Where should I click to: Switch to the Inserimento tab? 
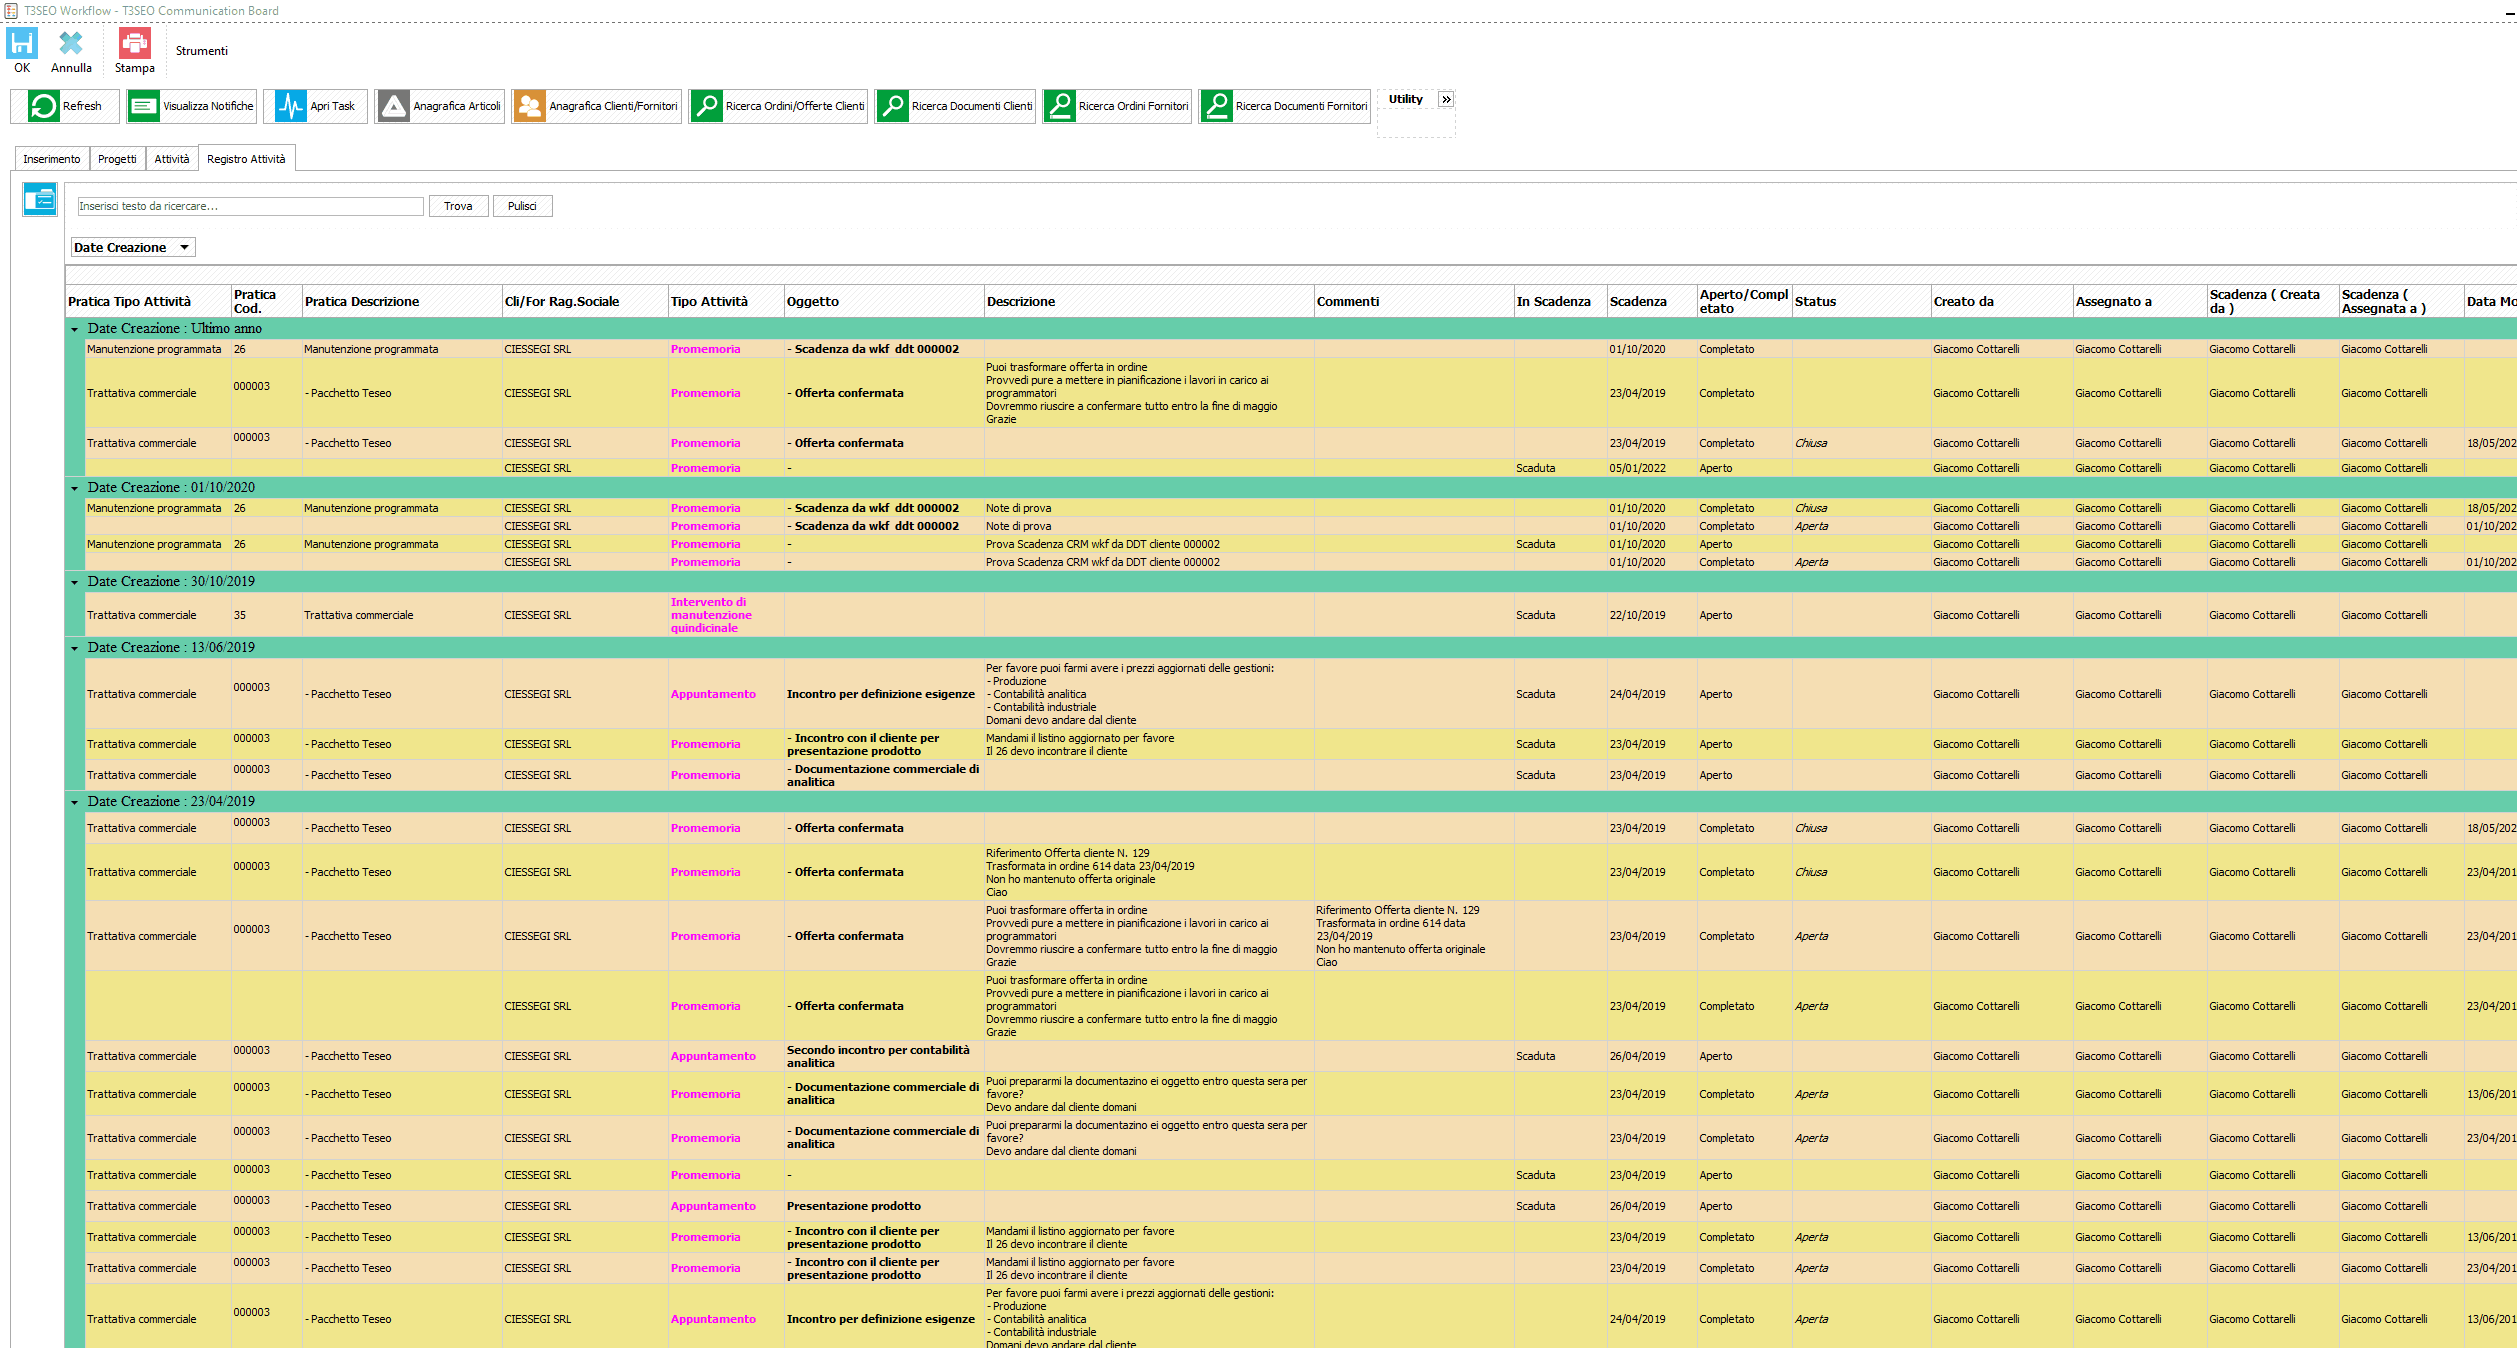(52, 159)
